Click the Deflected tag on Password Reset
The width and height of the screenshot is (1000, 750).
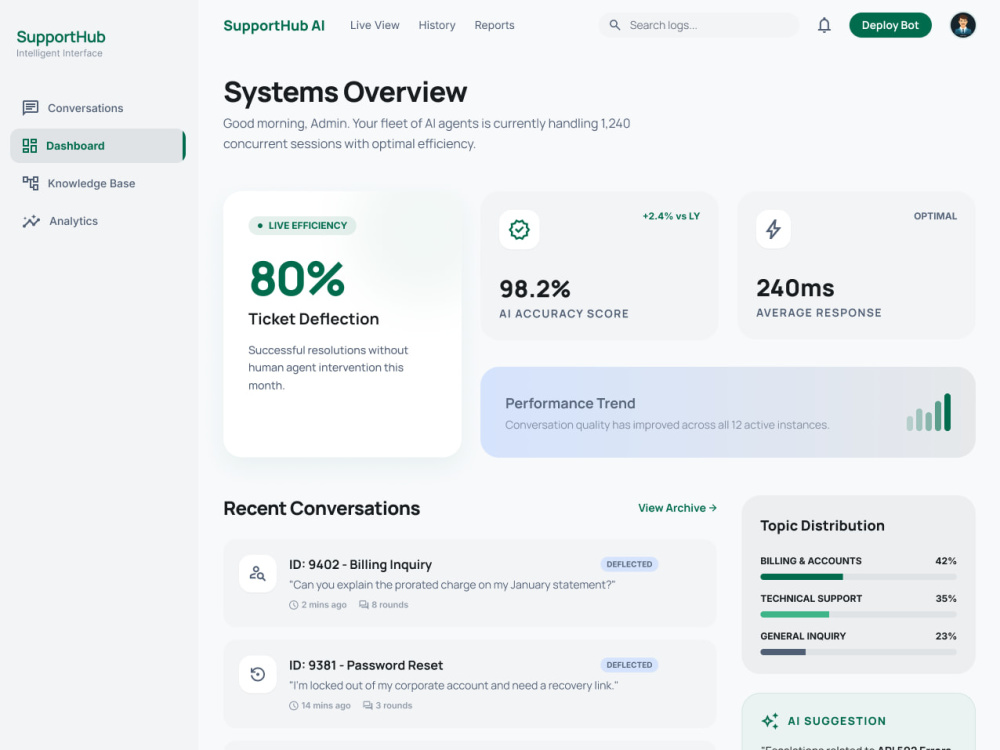pyautogui.click(x=629, y=665)
